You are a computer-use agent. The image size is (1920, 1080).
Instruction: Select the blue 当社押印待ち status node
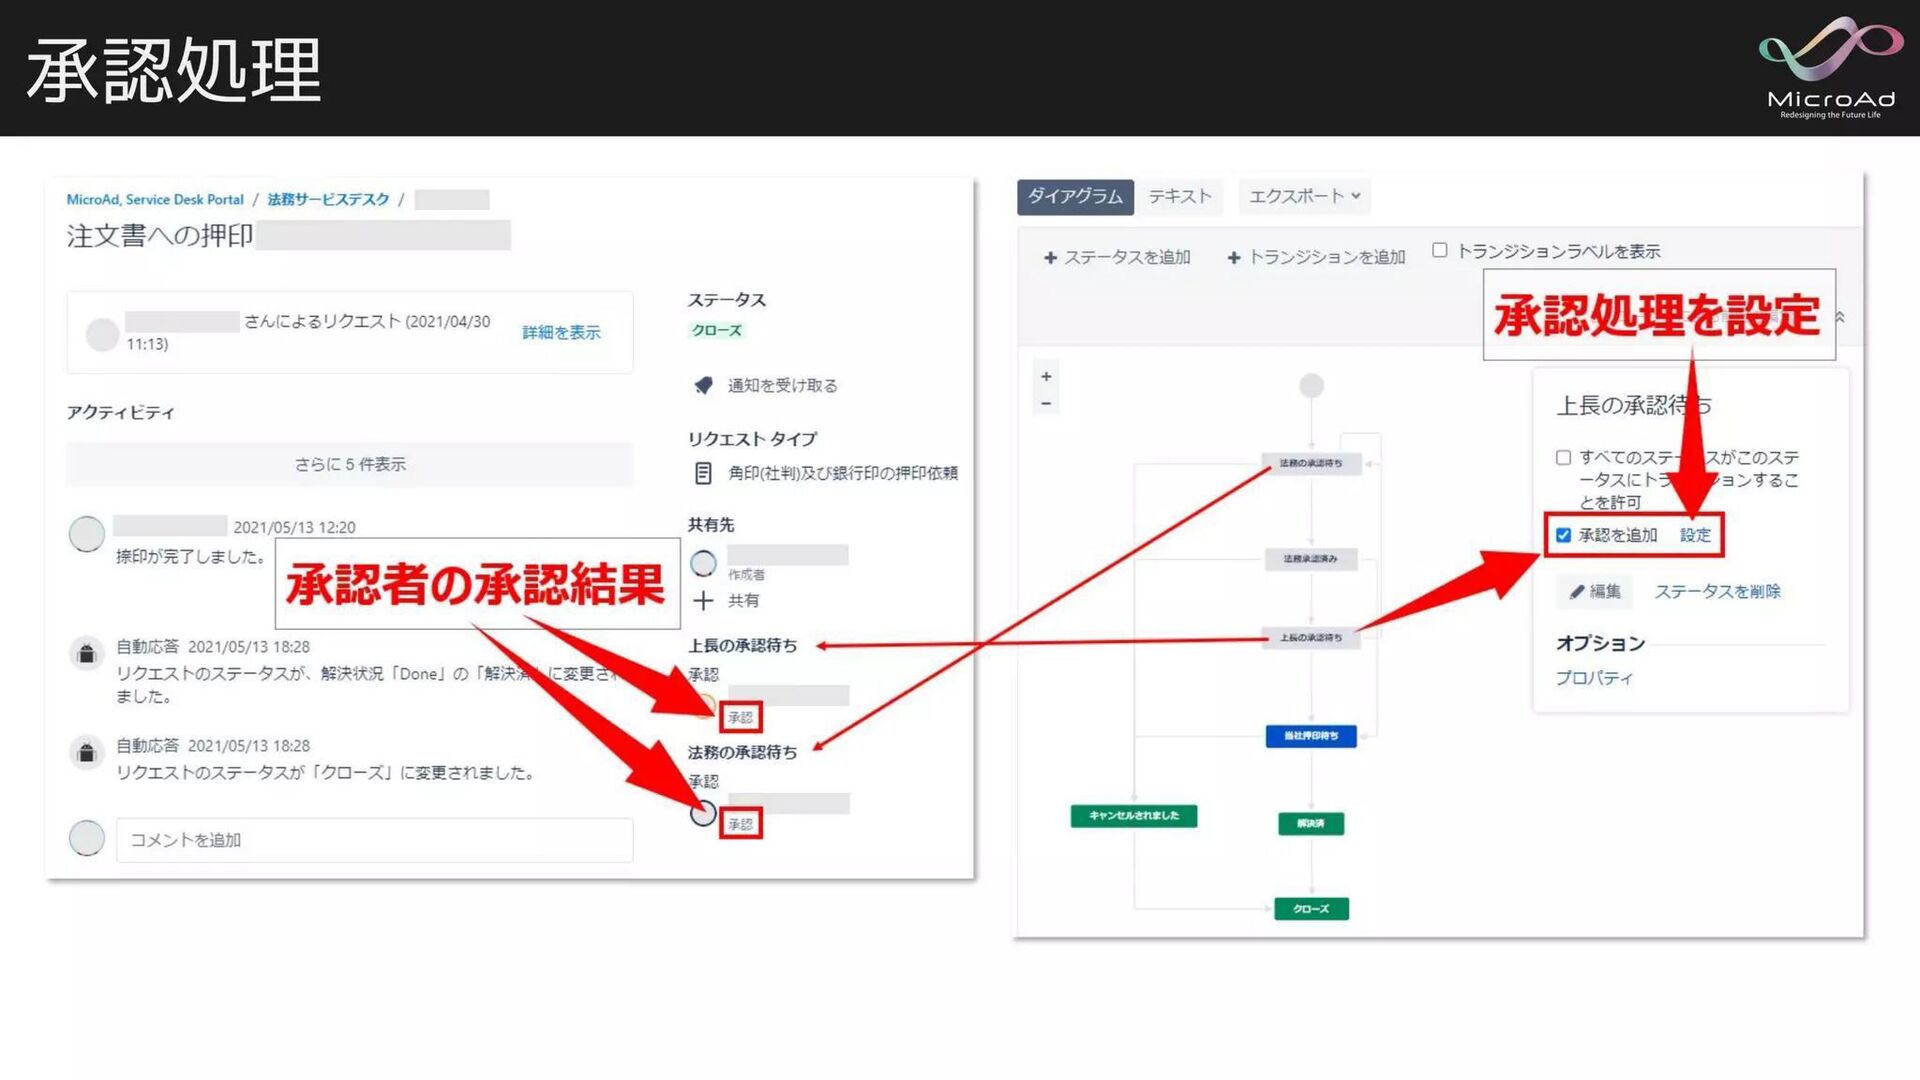click(1310, 736)
